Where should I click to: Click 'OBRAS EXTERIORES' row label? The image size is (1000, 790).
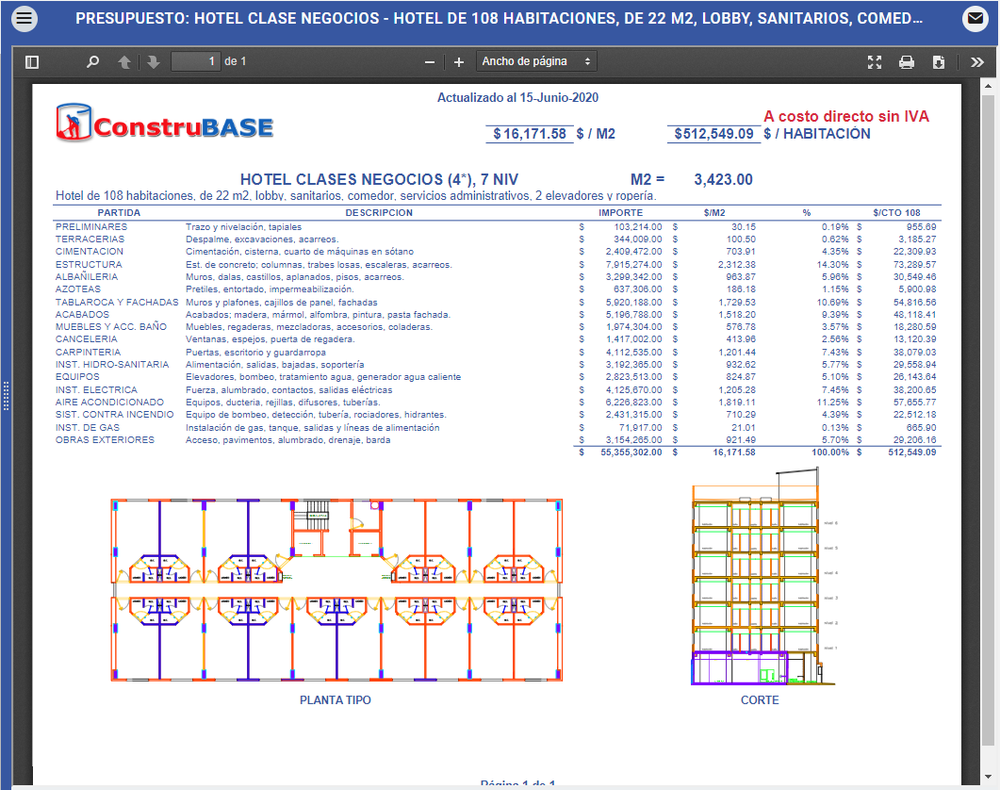tap(105, 440)
